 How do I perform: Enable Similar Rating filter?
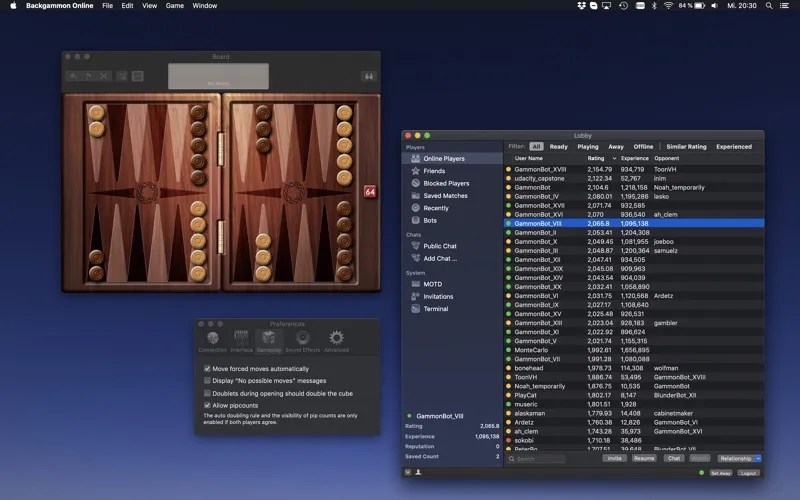686,146
